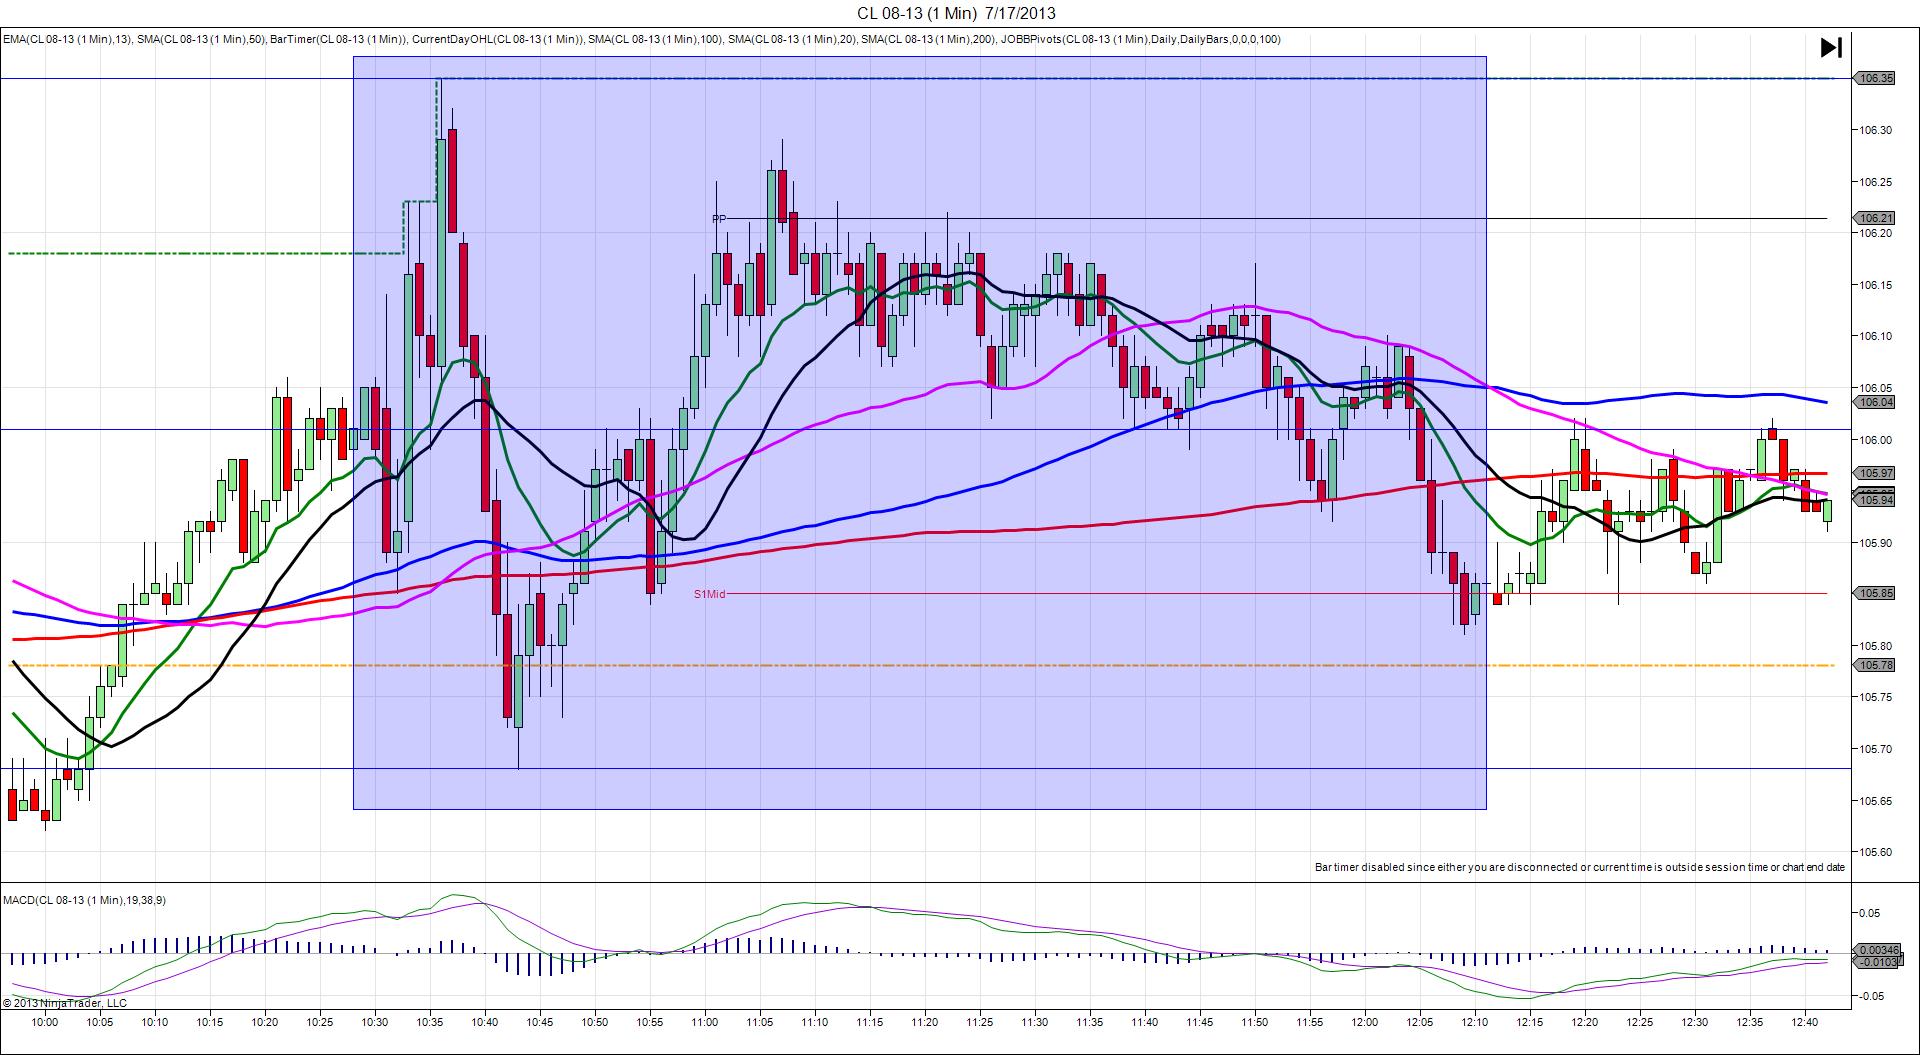Click the PP pivot point label

click(719, 218)
